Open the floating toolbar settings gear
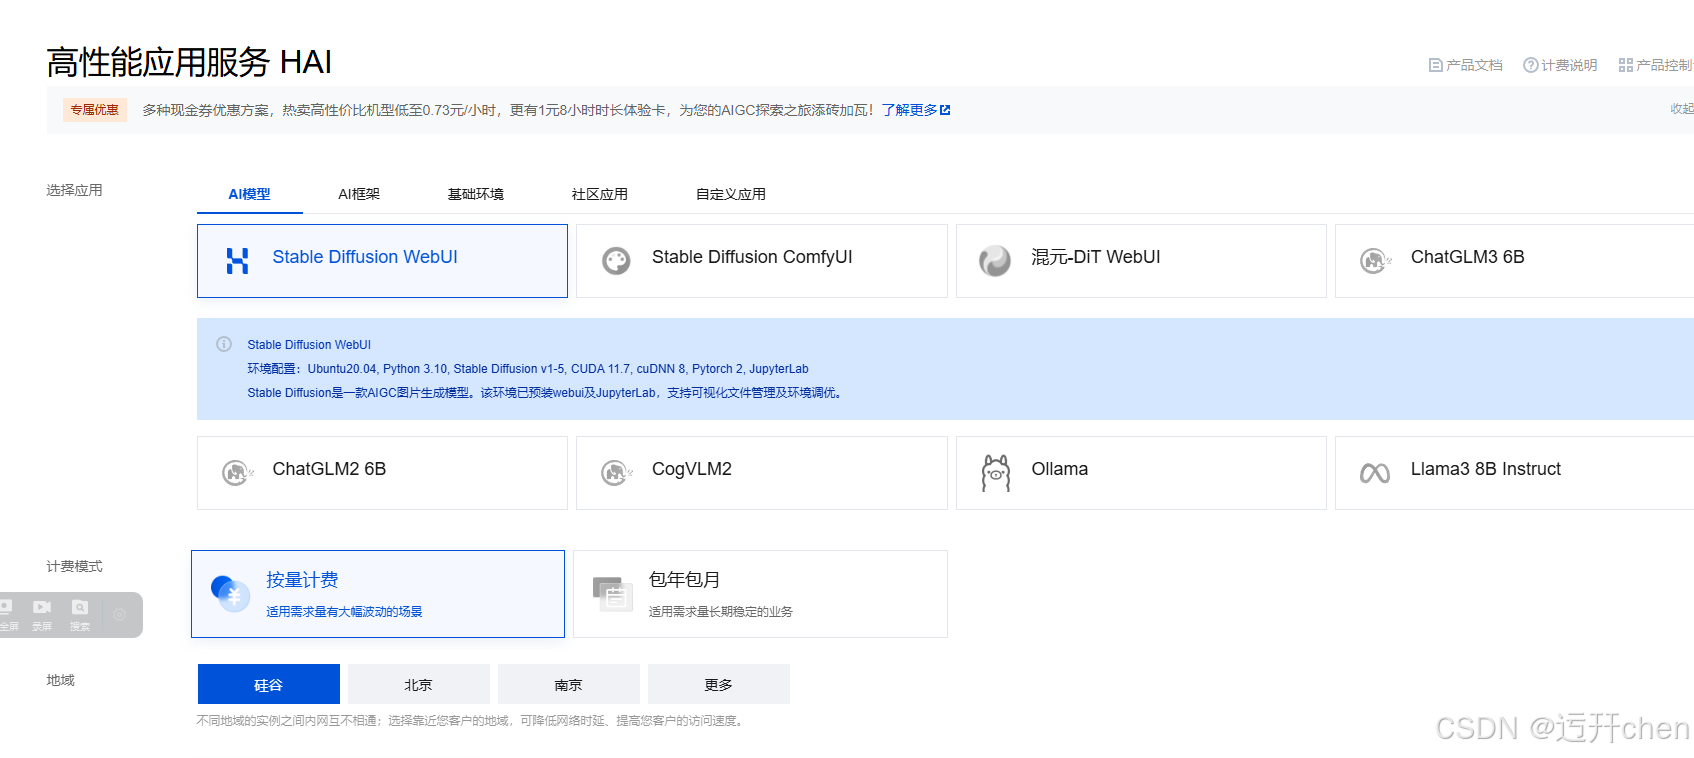 point(120,615)
